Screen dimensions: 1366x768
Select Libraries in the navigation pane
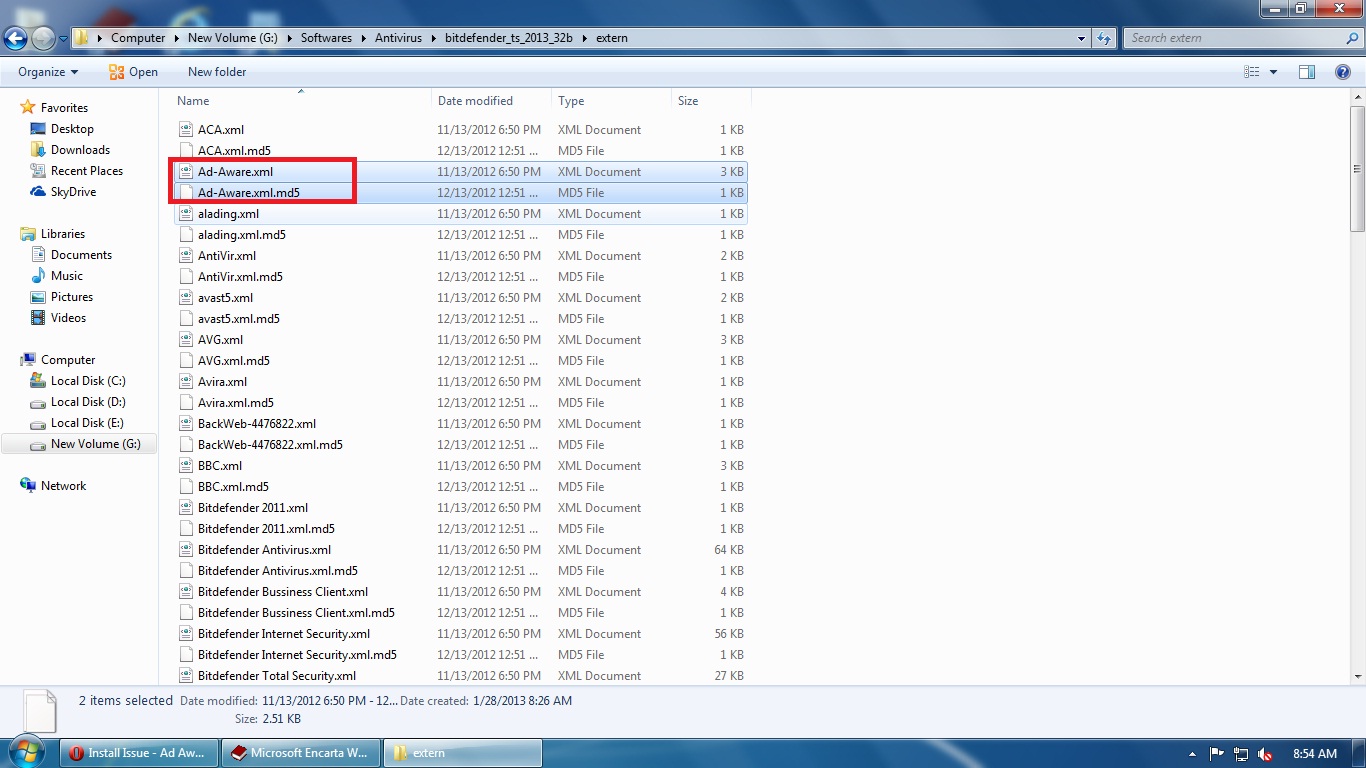point(63,234)
